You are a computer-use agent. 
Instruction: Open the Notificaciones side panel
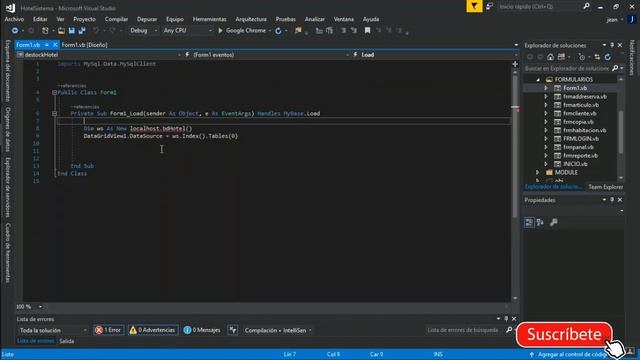pyautogui.click(x=632, y=58)
